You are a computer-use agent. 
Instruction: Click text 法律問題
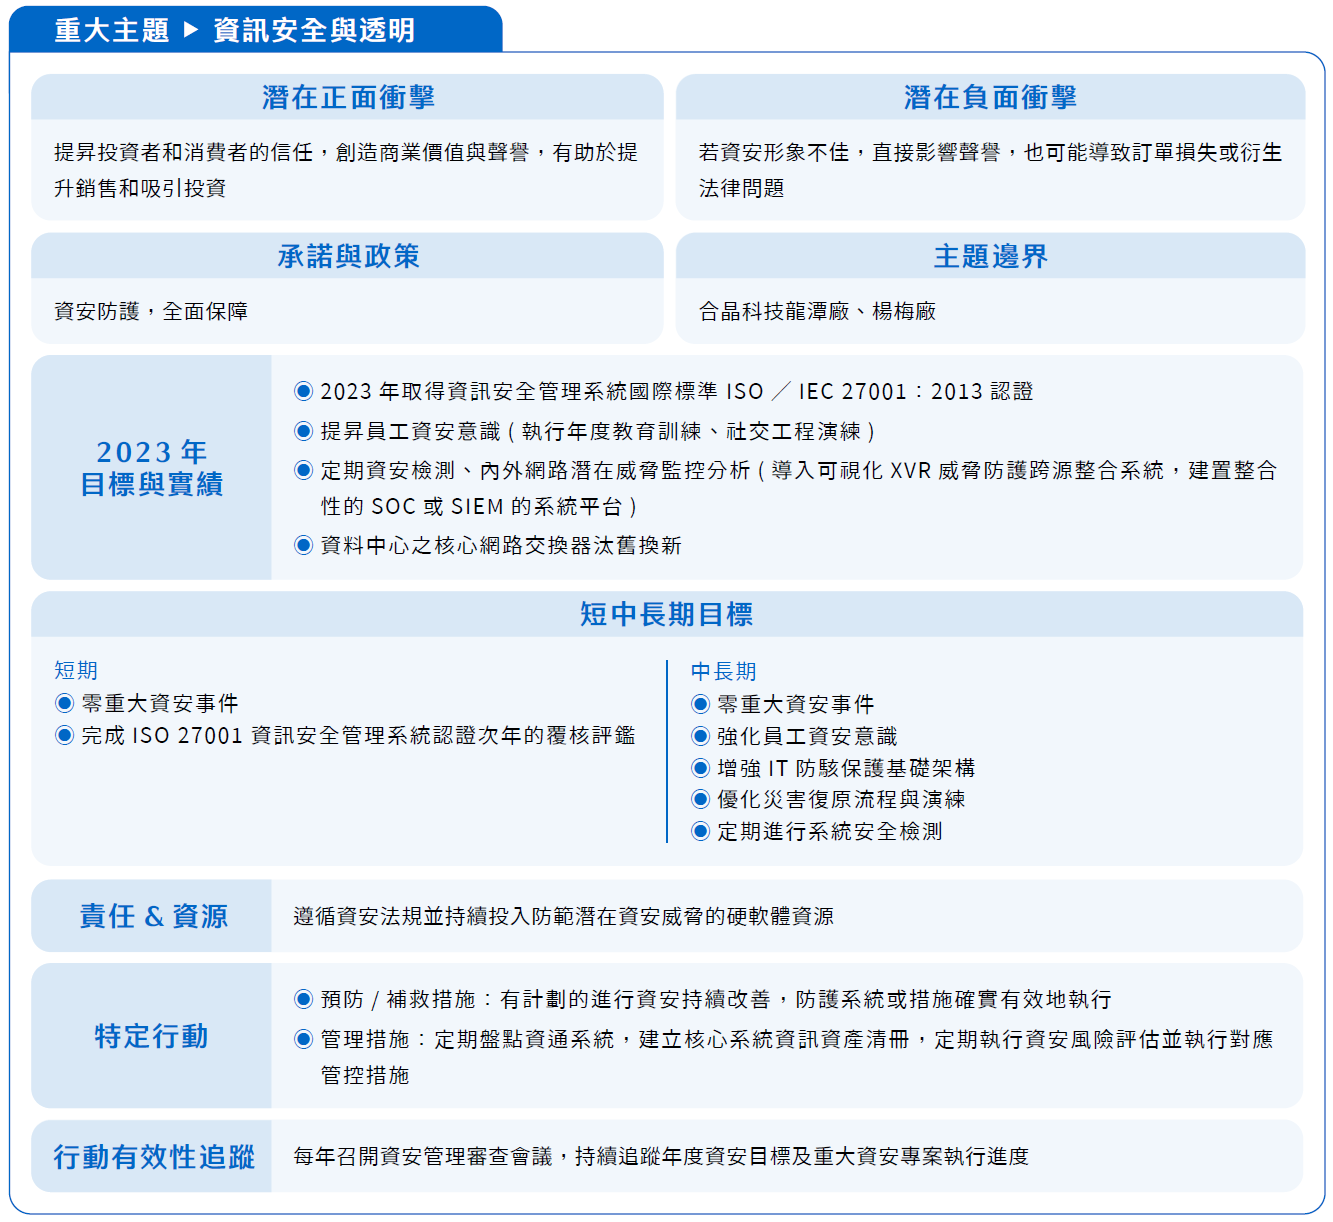click(741, 188)
